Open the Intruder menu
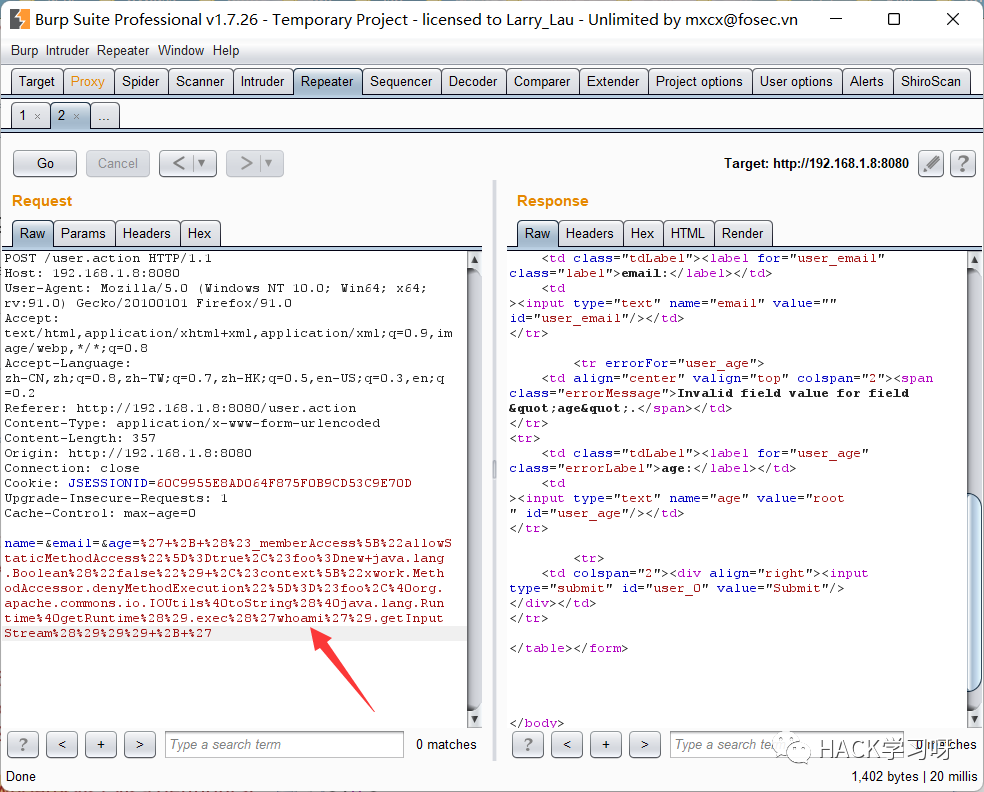The width and height of the screenshot is (984, 792). coord(67,51)
